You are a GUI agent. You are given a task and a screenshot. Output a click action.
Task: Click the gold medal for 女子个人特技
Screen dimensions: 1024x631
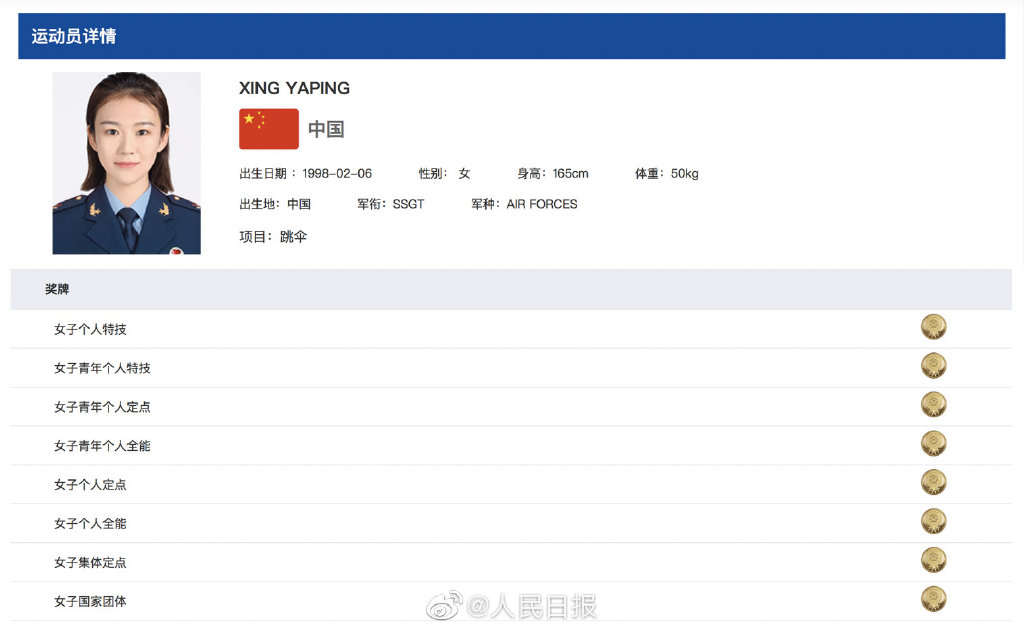pos(933,327)
